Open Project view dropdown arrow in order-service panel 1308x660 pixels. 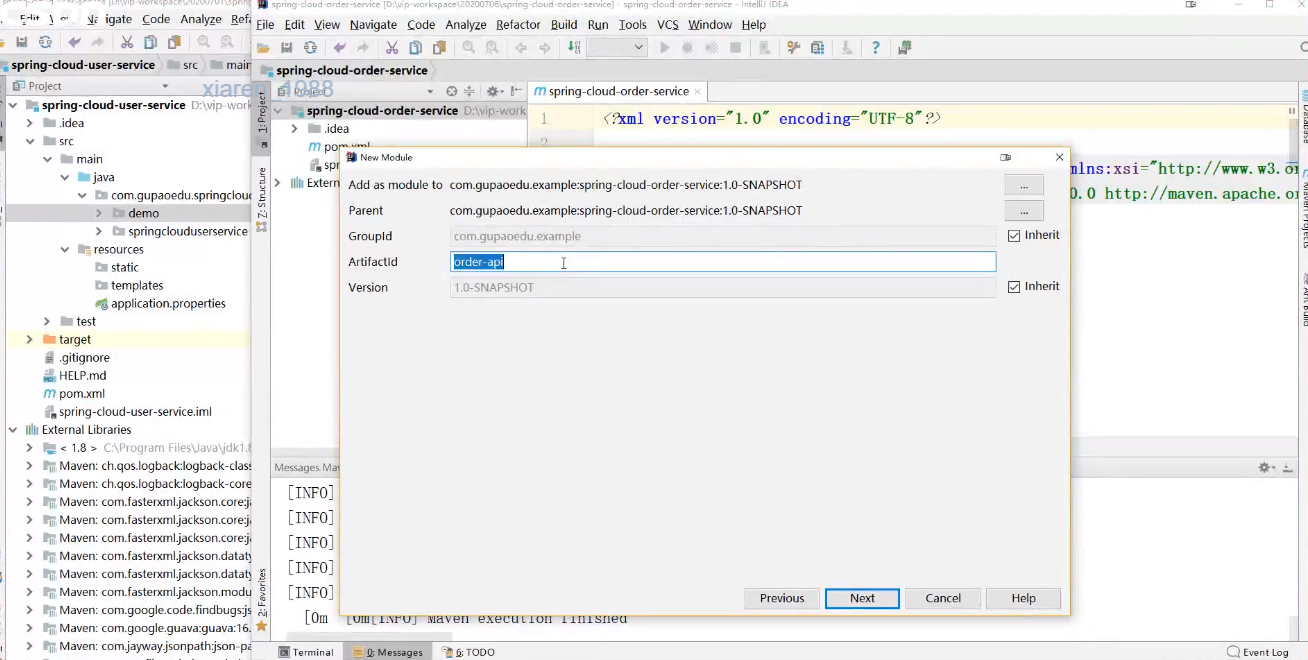coord(430,91)
